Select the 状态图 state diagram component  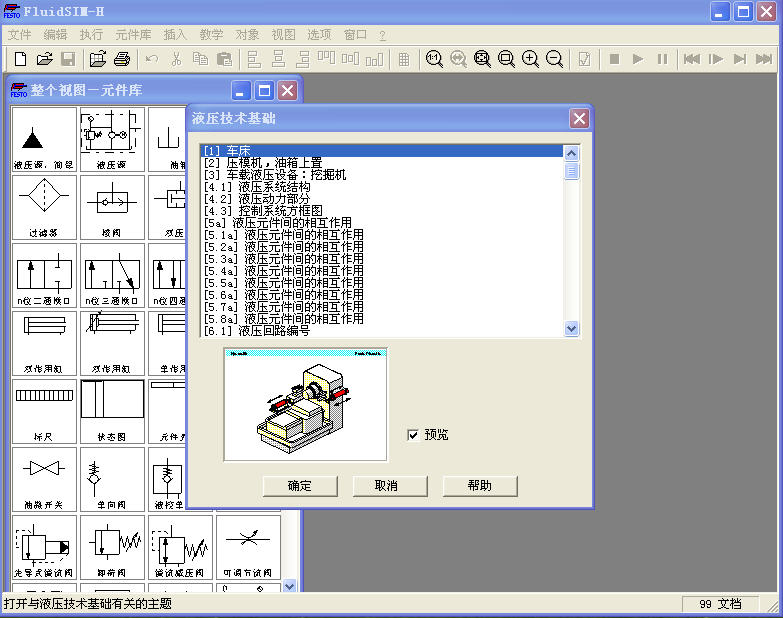pyautogui.click(x=112, y=411)
